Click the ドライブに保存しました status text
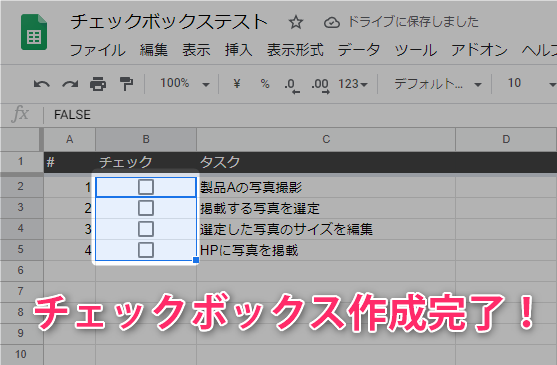Viewport: 557px width, 365px height. [x=413, y=22]
